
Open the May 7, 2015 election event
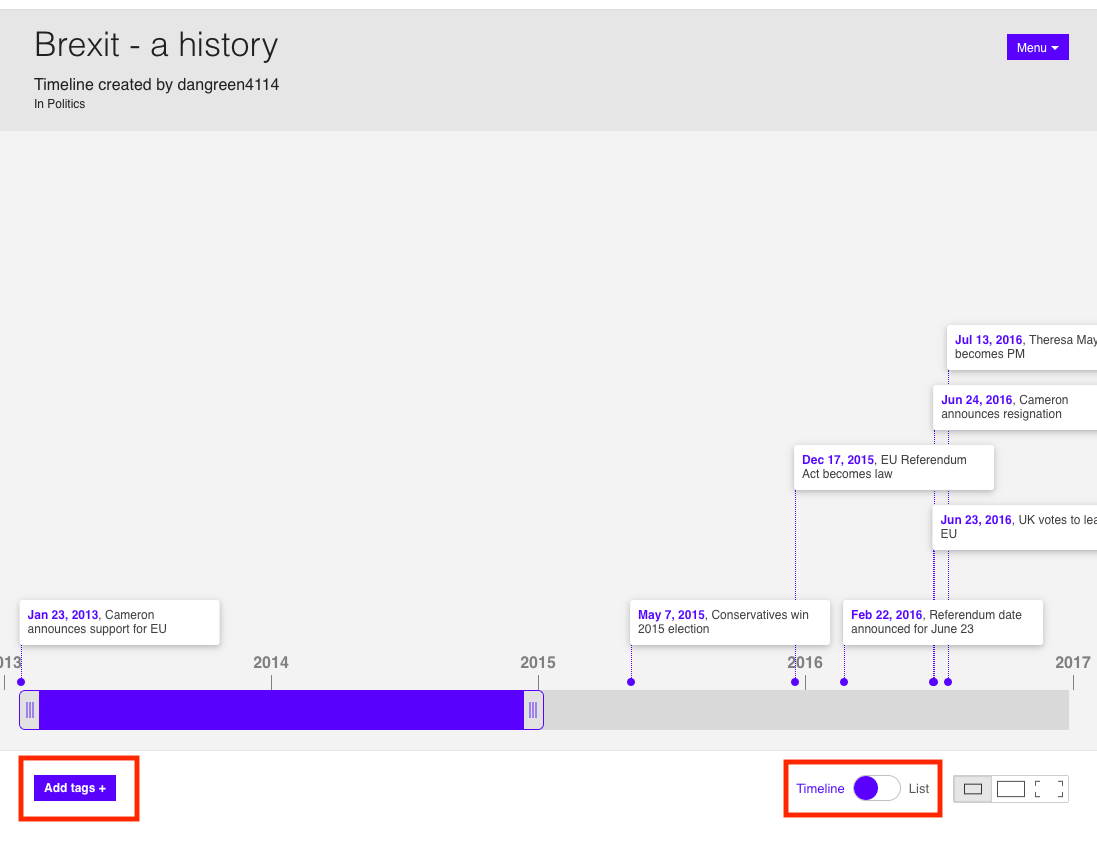click(x=730, y=622)
